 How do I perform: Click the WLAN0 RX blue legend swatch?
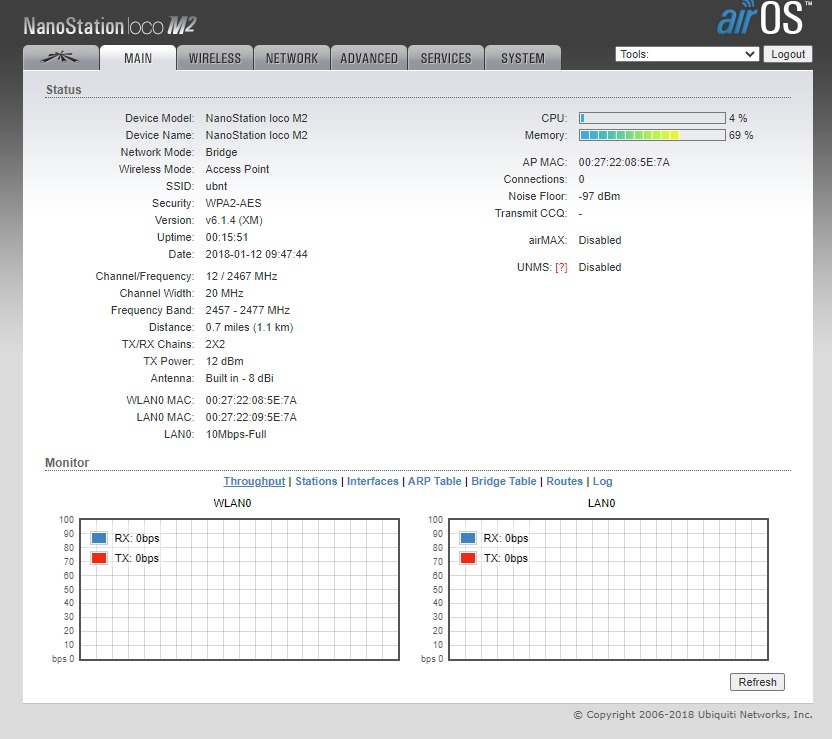click(x=99, y=538)
